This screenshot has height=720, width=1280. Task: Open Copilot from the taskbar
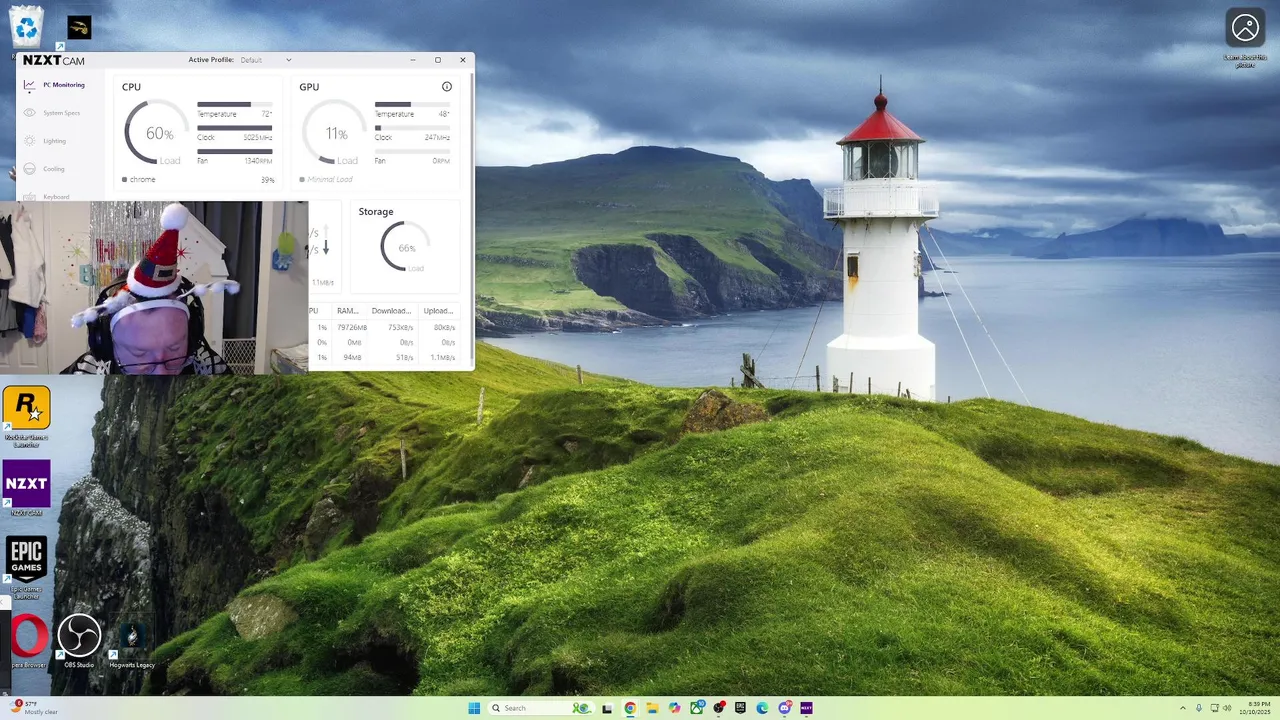[x=675, y=708]
